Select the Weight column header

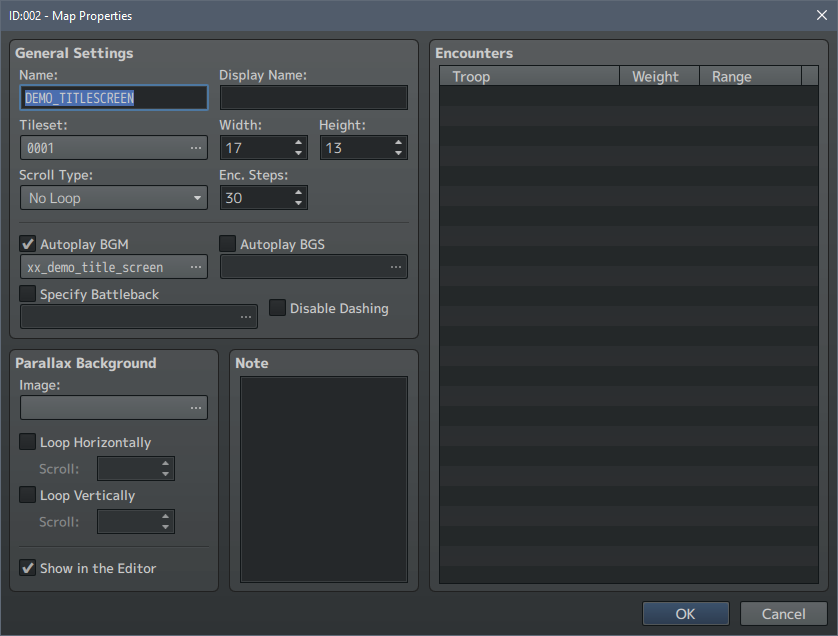659,76
